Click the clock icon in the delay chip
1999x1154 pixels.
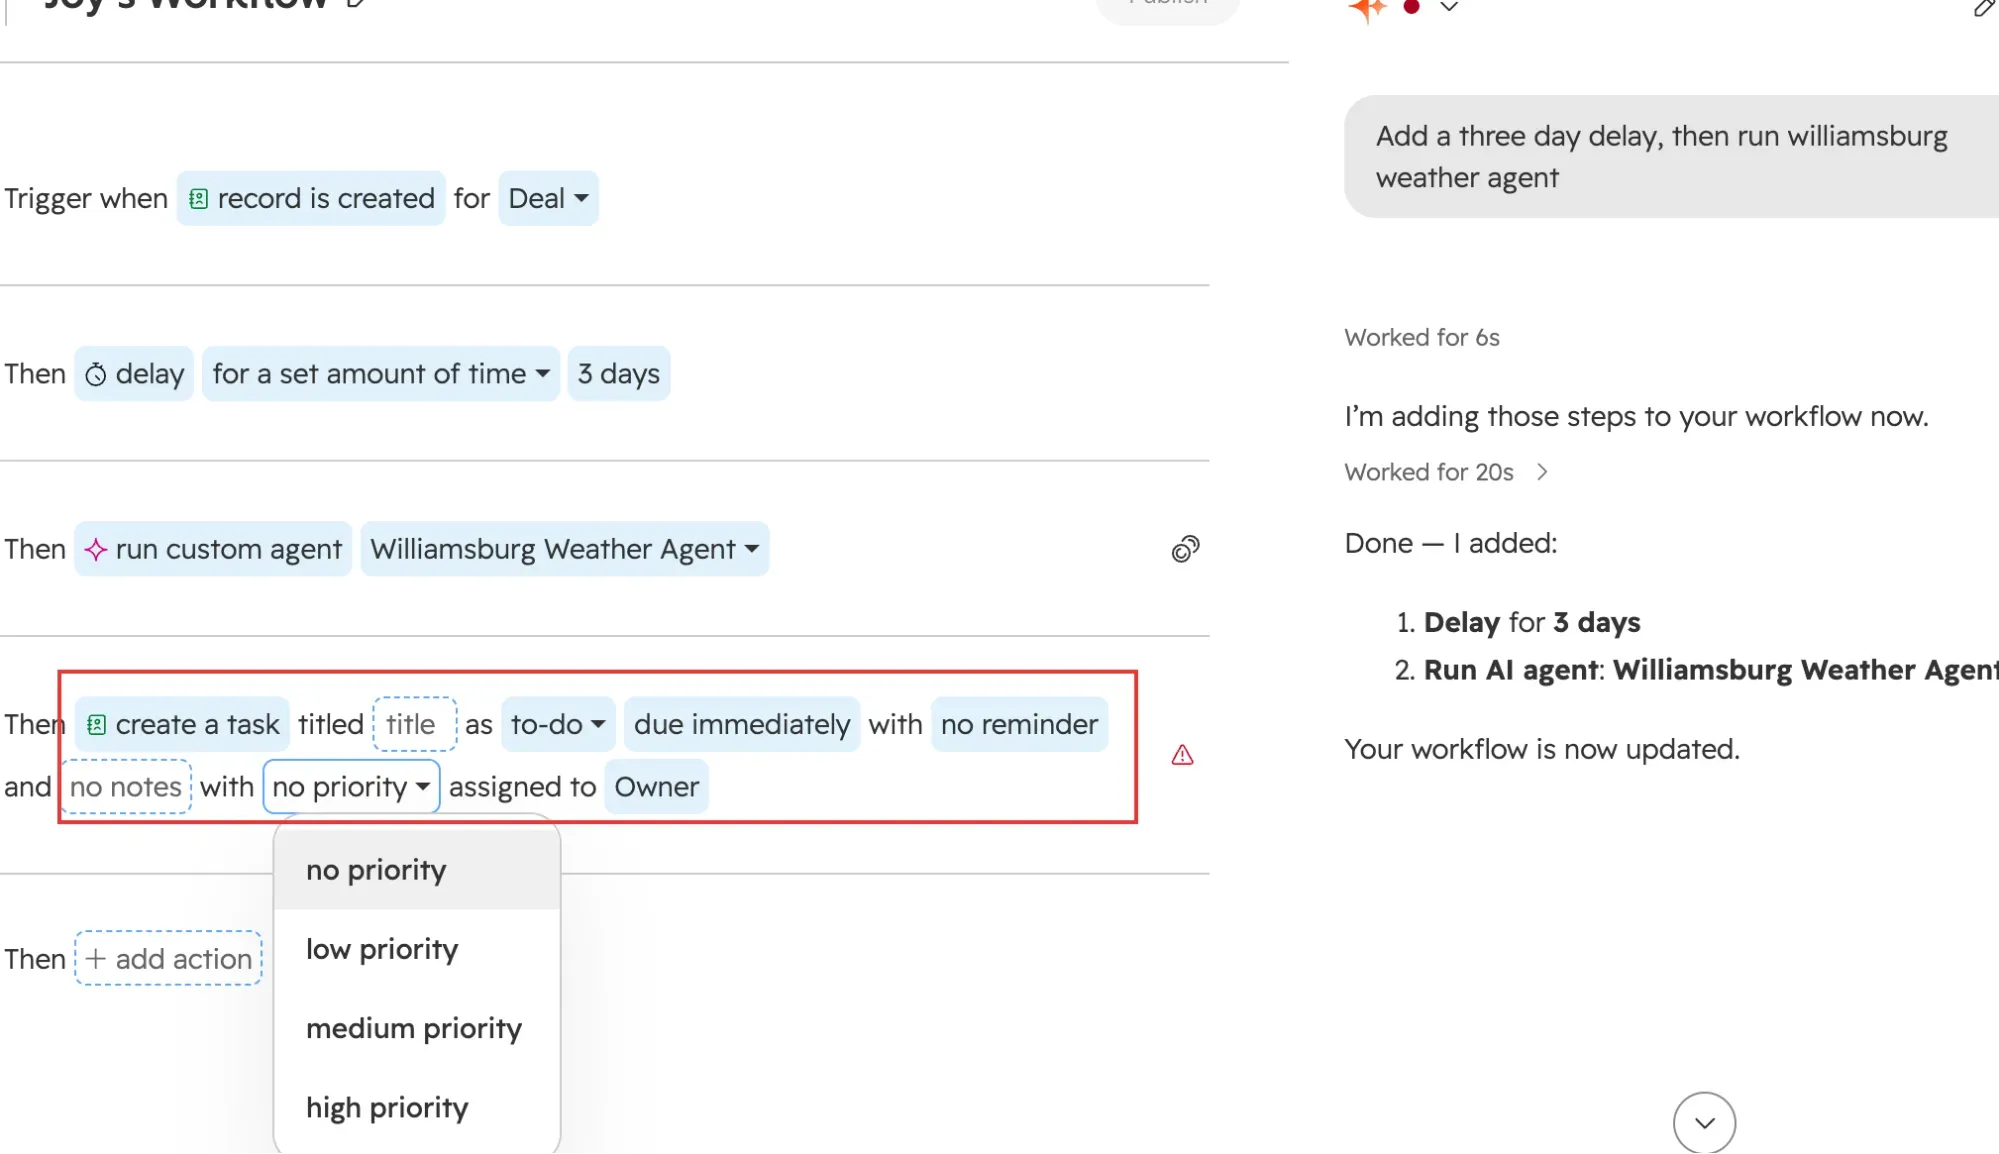pos(96,375)
